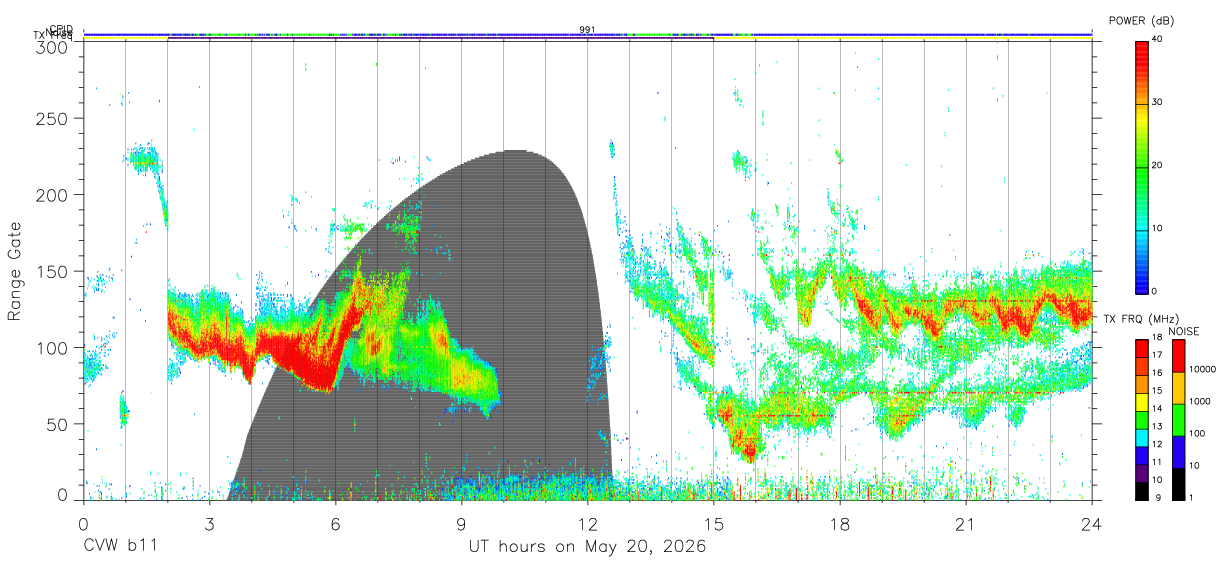1228x567 pixels.
Task: Click the 50 tick on Range Gate axis
Action: click(57, 424)
